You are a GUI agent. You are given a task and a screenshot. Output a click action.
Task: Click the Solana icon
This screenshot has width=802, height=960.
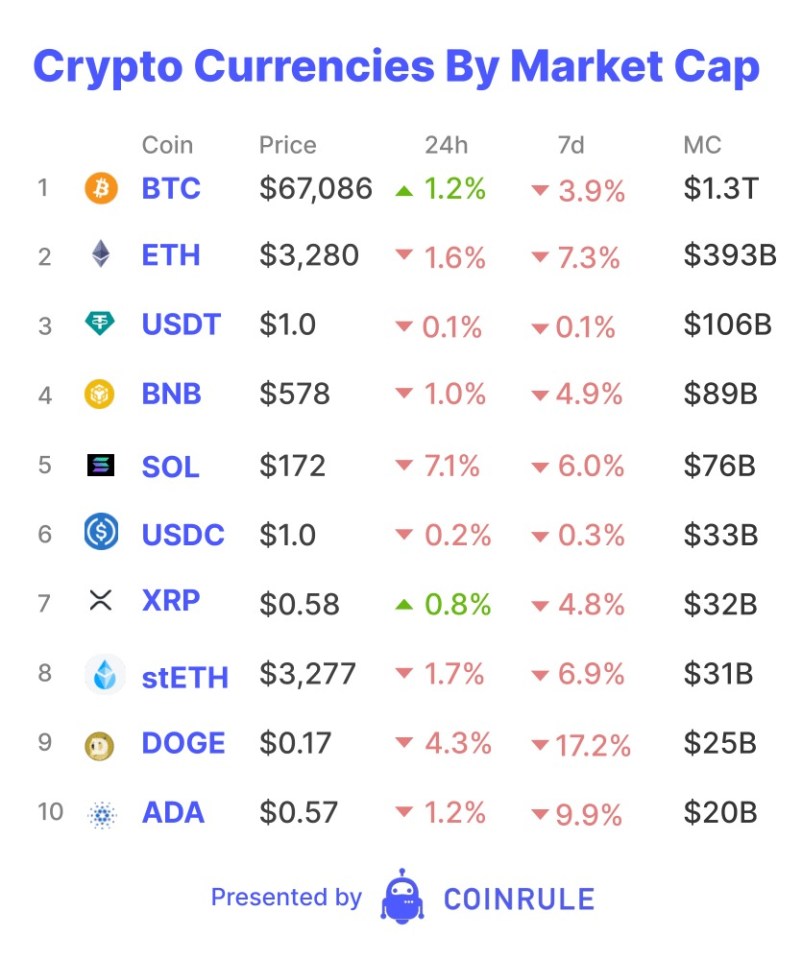[101, 465]
